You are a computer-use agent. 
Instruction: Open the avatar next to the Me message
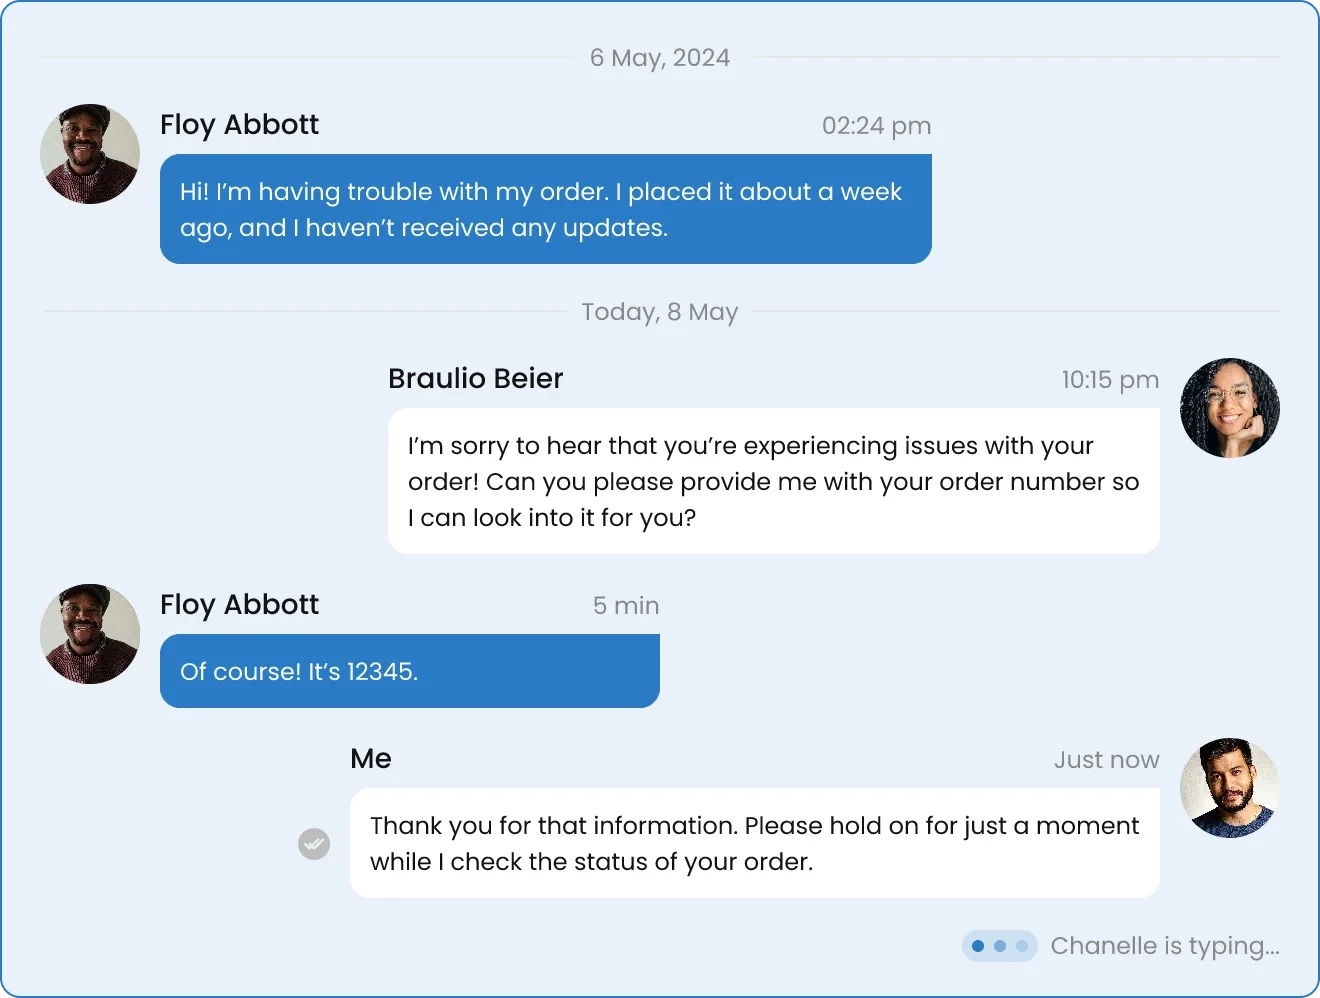(1229, 788)
